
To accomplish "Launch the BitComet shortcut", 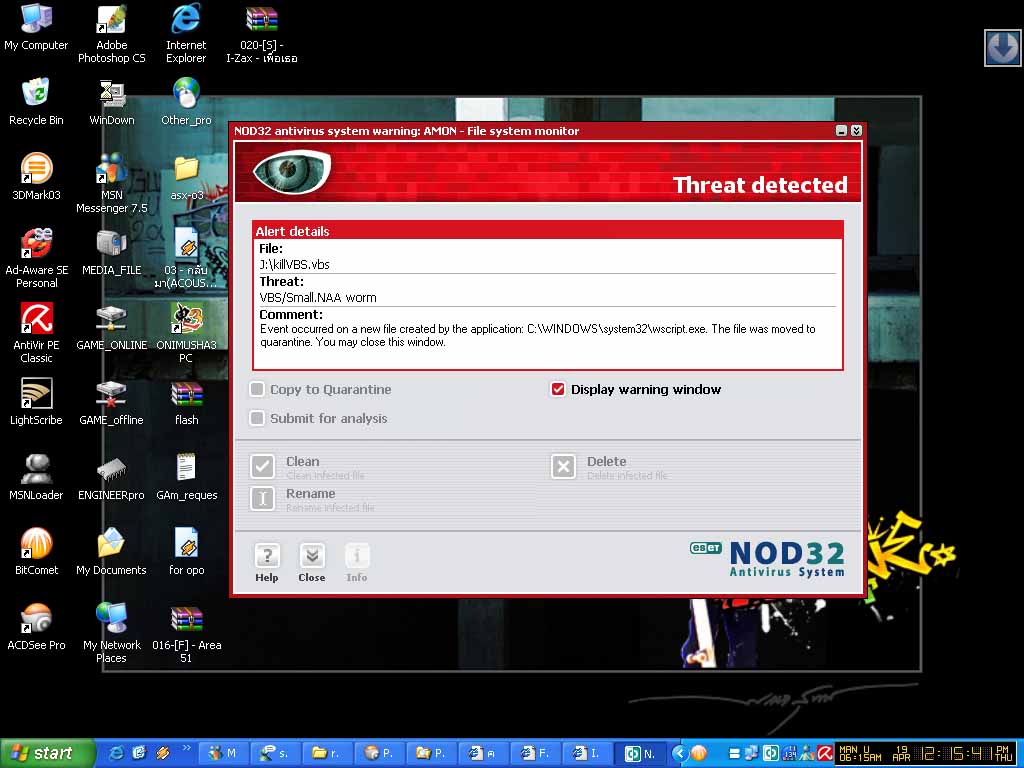I will [x=36, y=552].
